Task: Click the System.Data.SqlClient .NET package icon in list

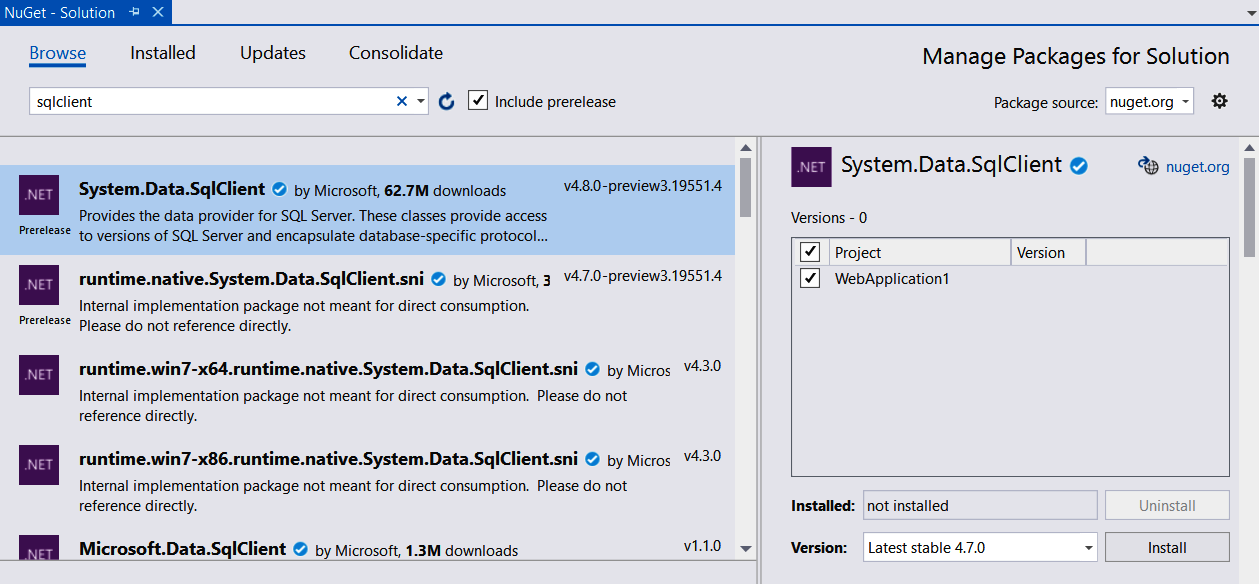Action: 39,195
